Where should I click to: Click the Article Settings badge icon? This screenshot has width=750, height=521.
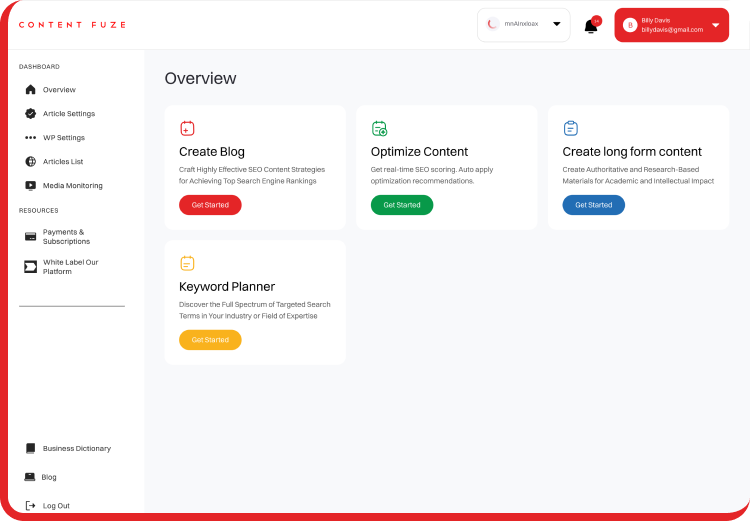tap(31, 114)
